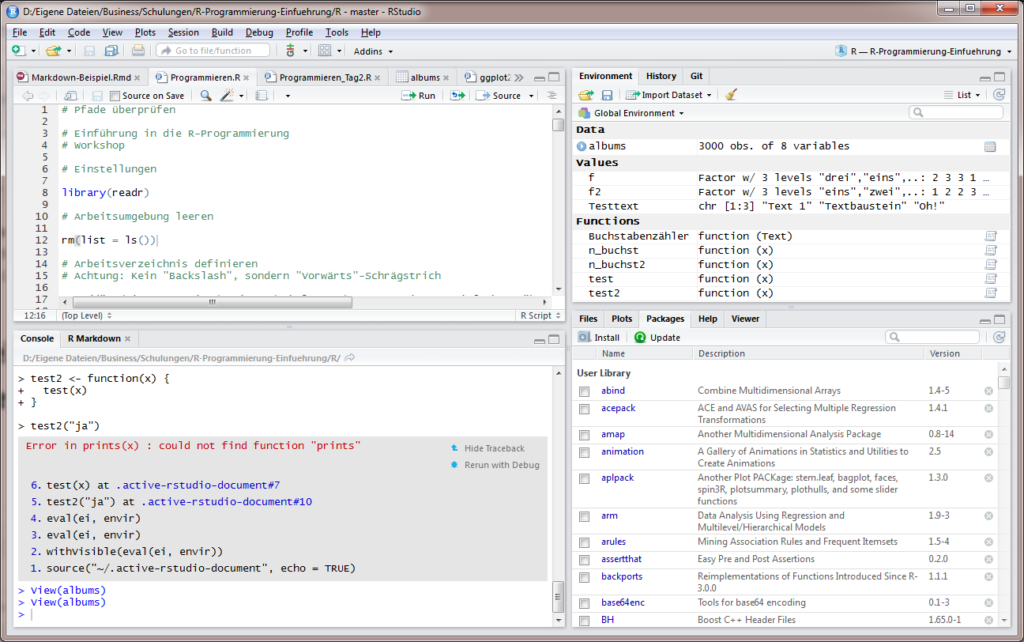Toggle the Source on Save checkbox
The image size is (1024, 642).
(x=115, y=96)
